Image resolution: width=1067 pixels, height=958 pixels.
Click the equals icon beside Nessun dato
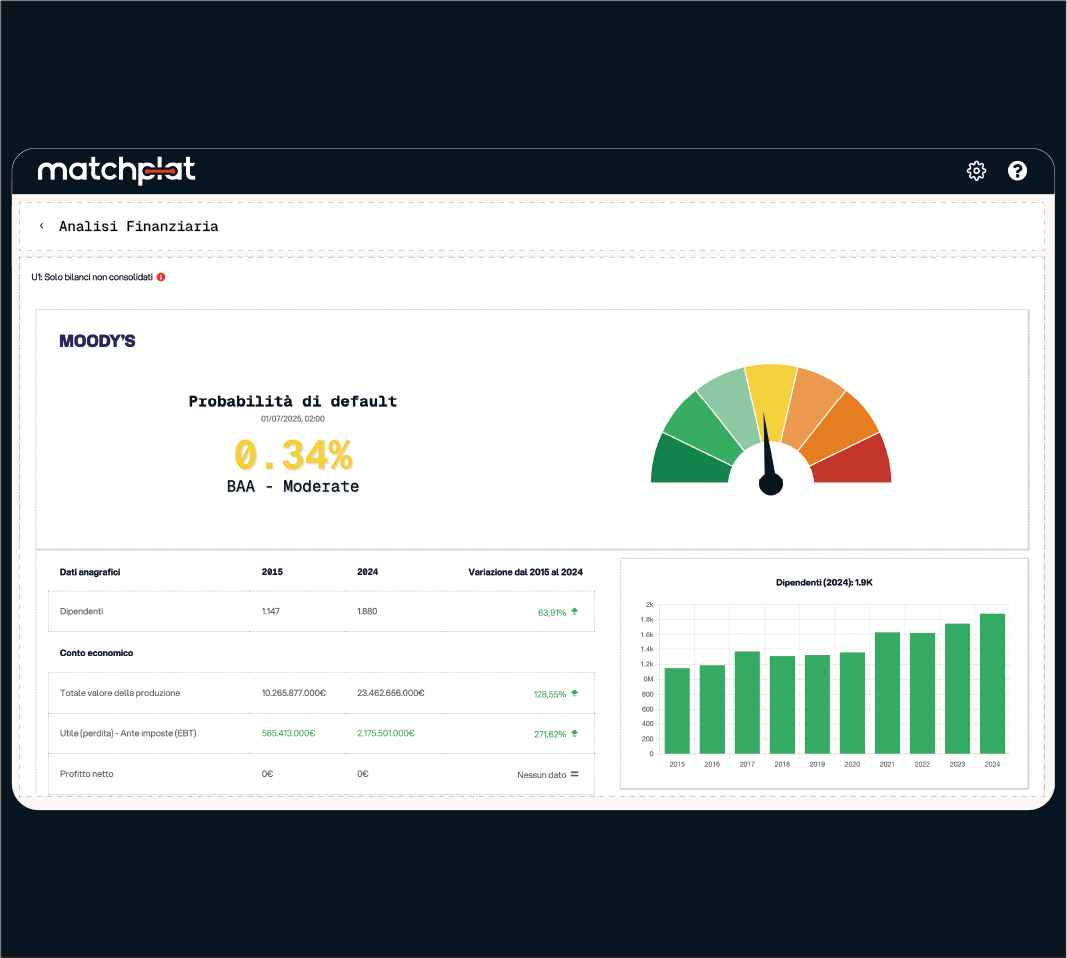tap(575, 774)
